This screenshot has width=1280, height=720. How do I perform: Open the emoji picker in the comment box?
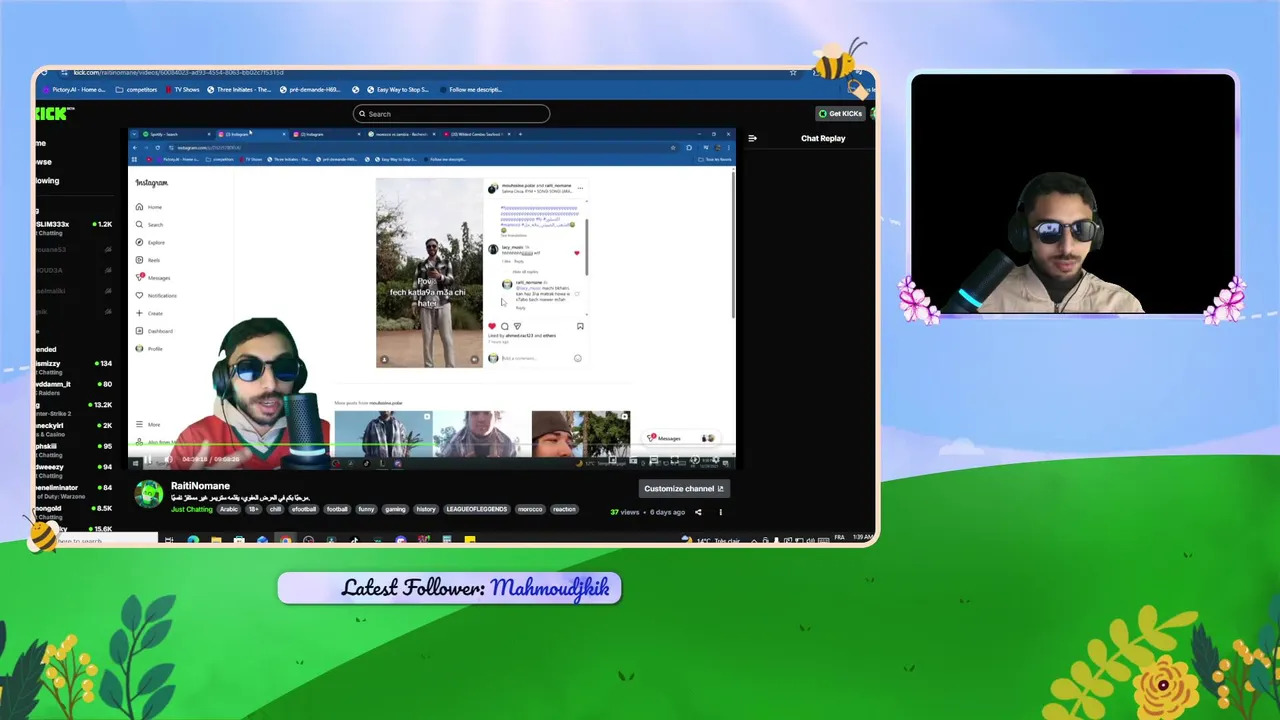click(578, 358)
